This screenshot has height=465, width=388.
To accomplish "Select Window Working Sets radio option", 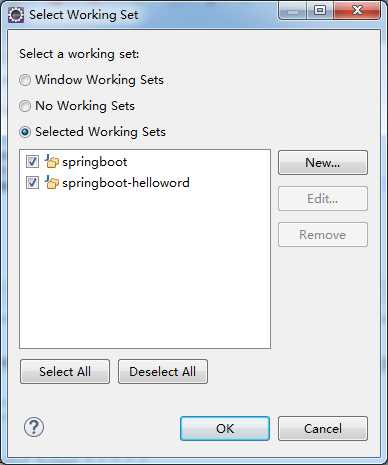I will [x=25, y=80].
